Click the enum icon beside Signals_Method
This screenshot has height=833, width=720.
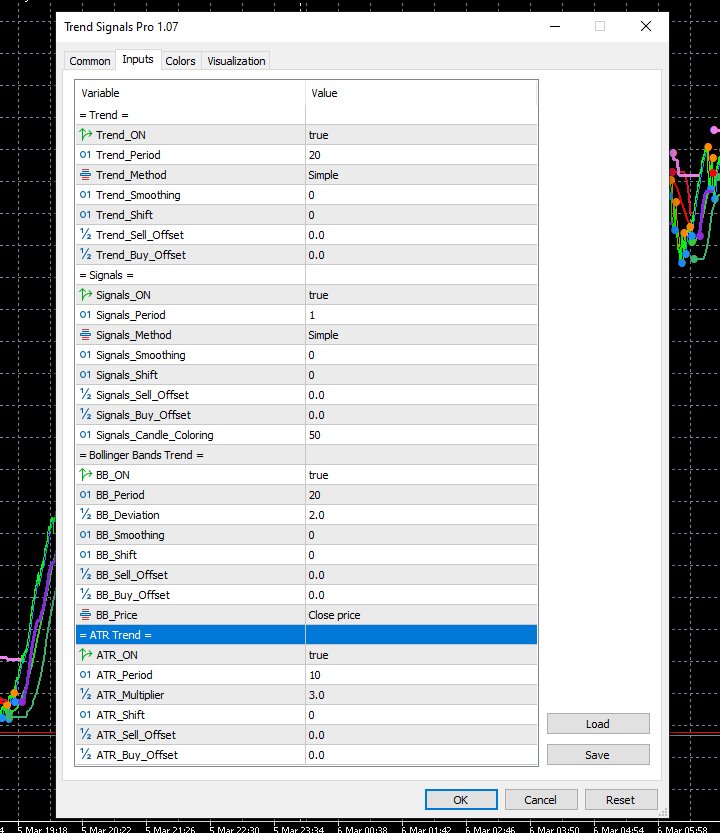point(86,335)
